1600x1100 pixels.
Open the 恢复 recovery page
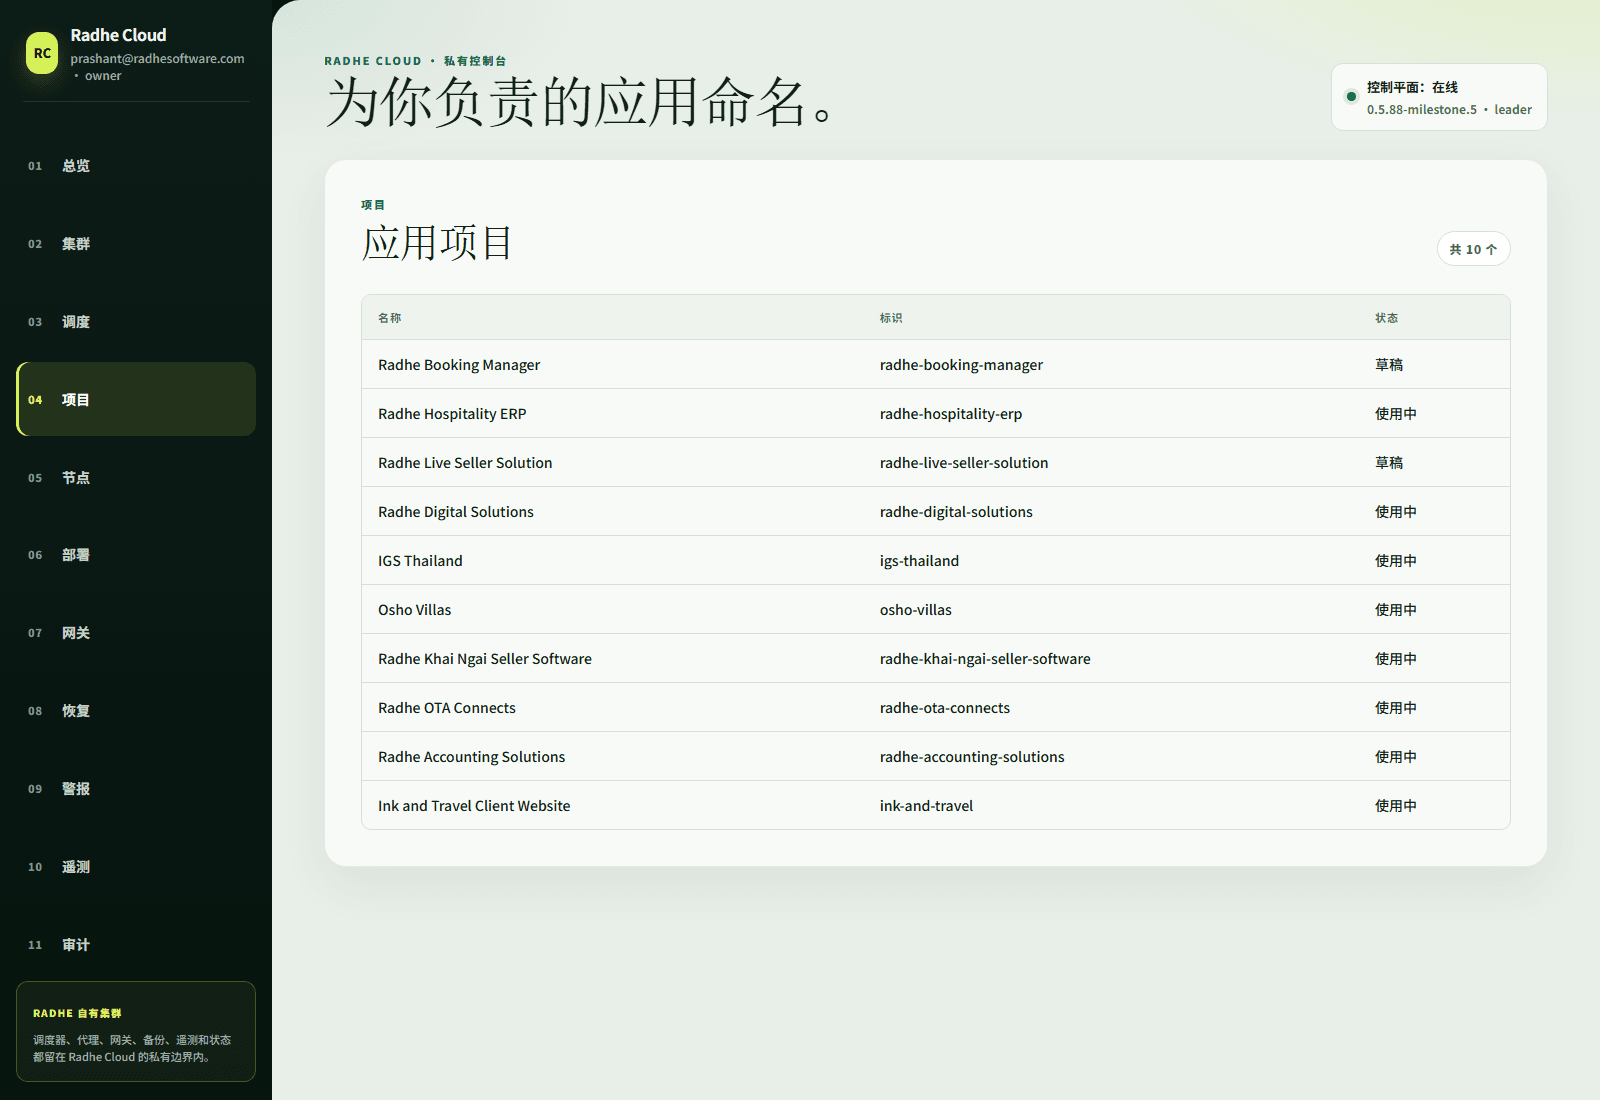(x=136, y=711)
